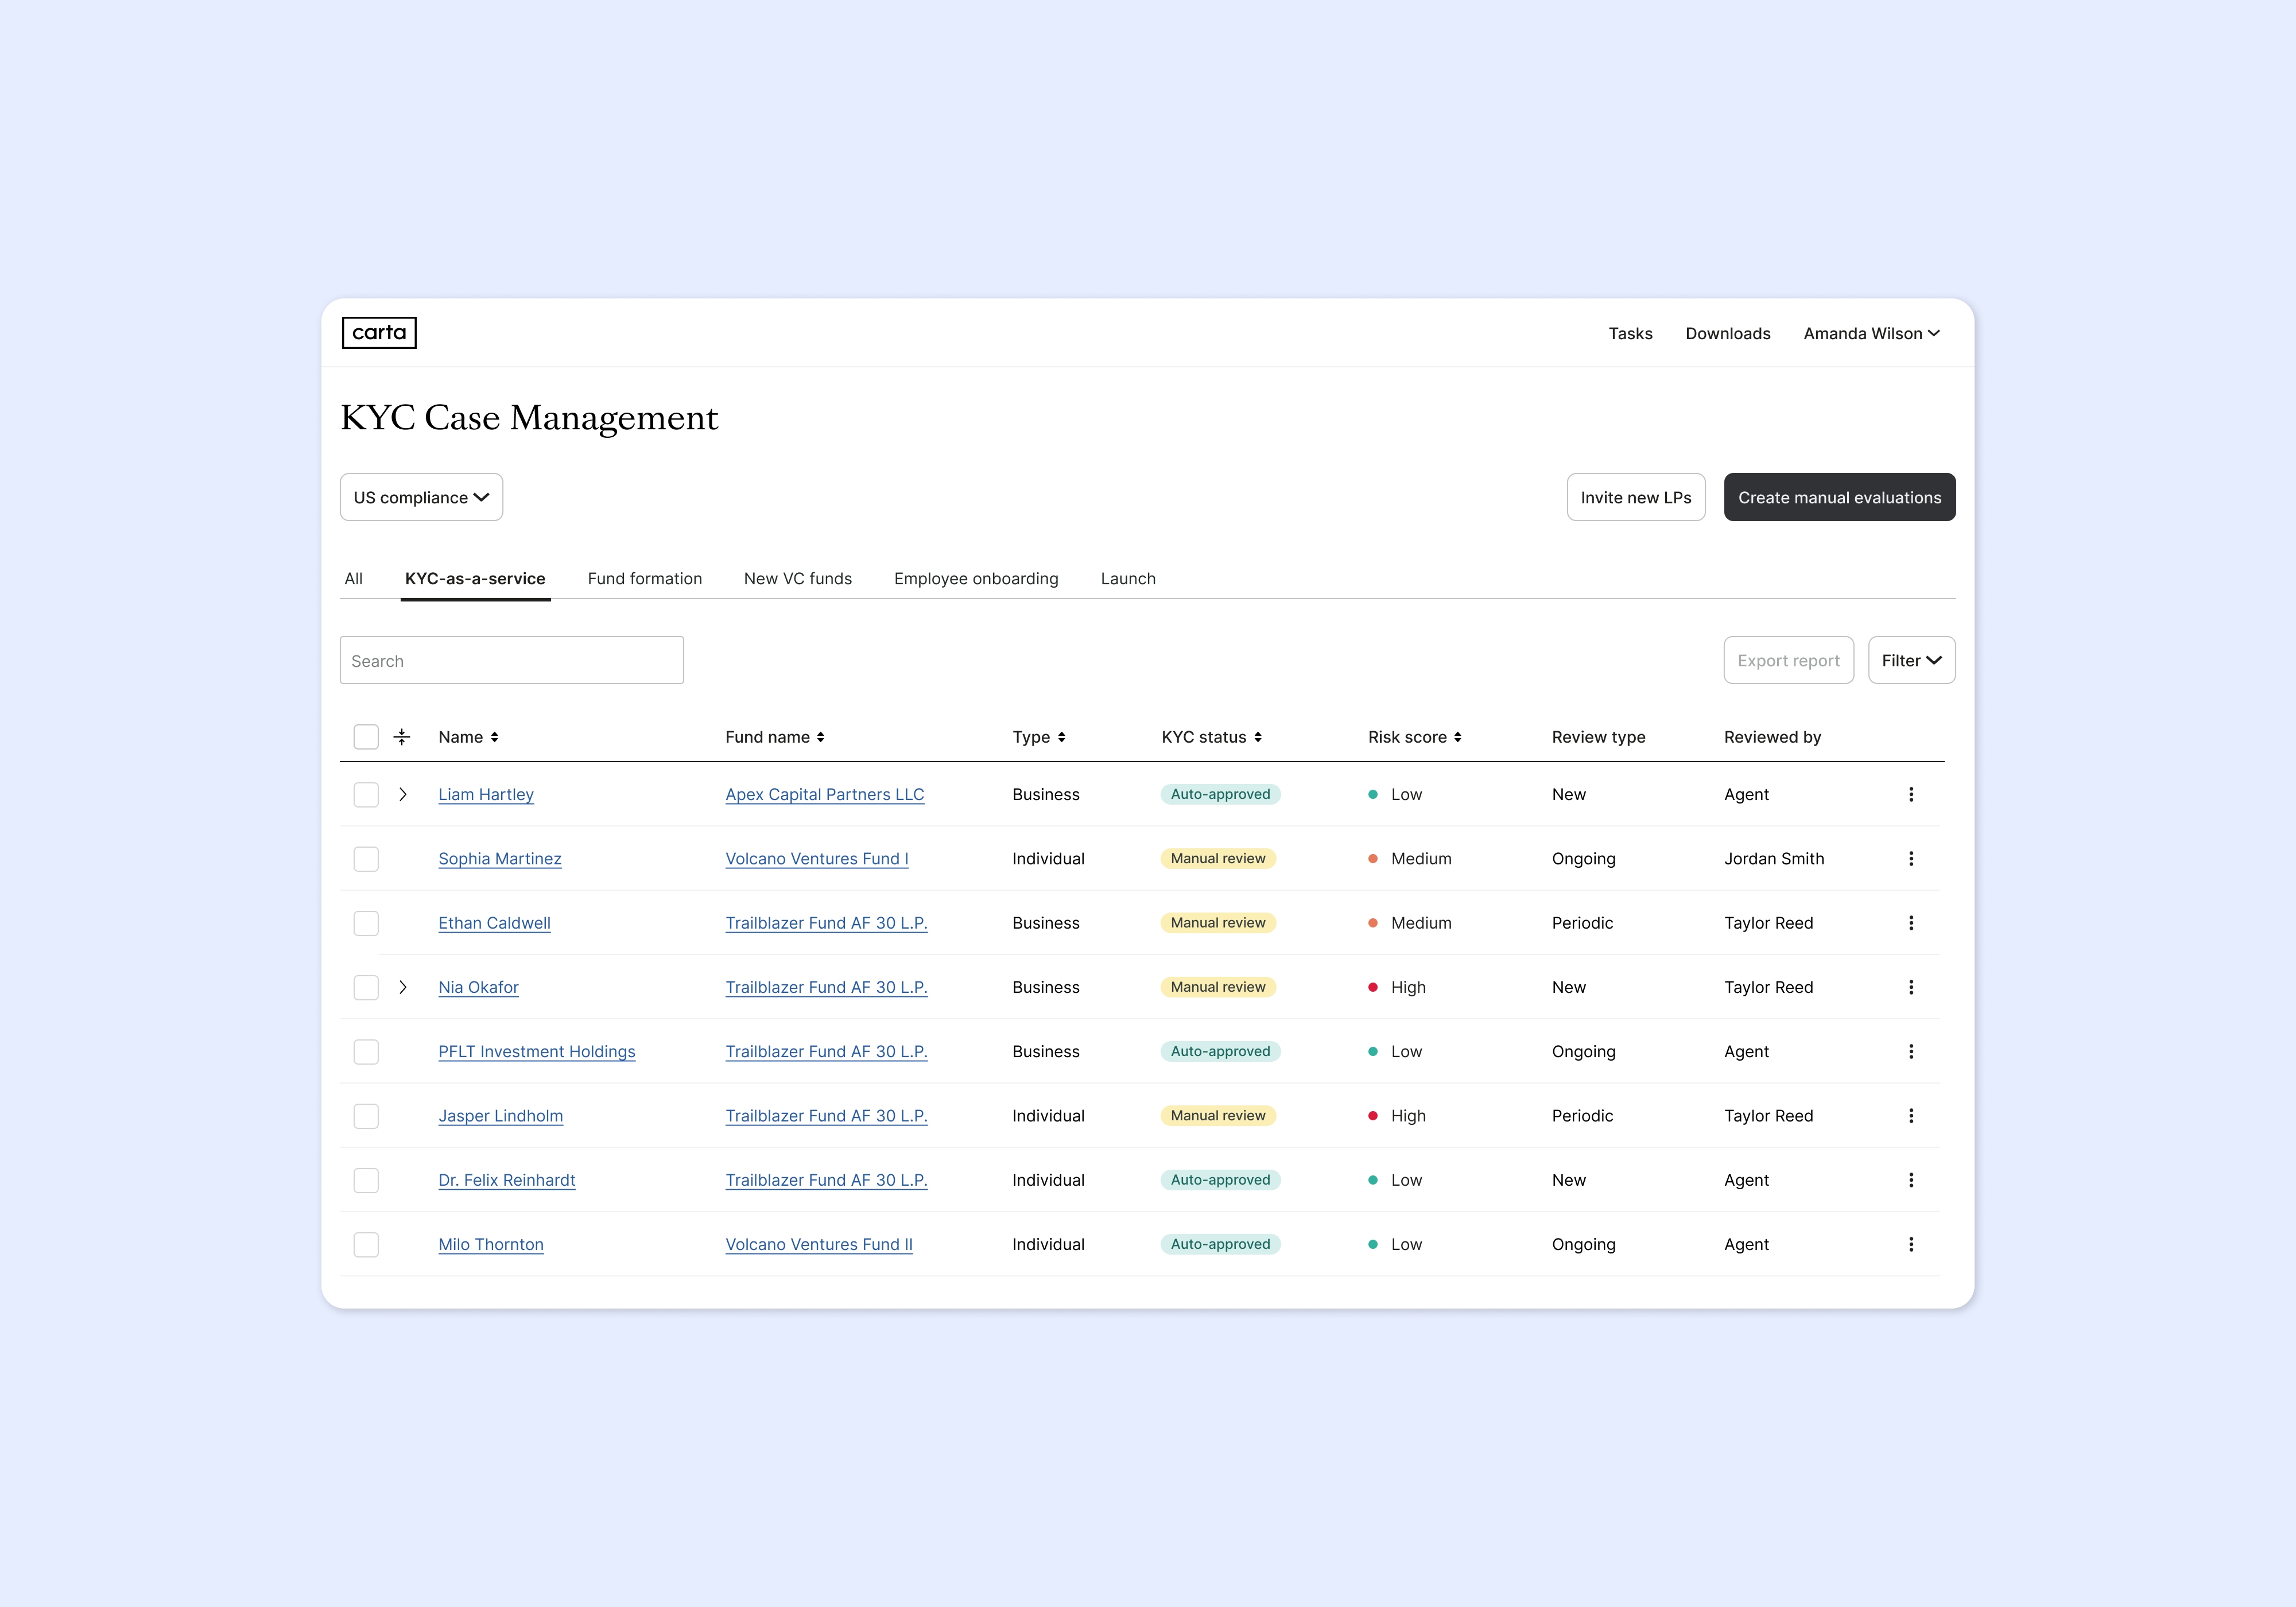This screenshot has width=2296, height=1607.
Task: Tick the select-all checkbox in table header
Action: coord(366,737)
